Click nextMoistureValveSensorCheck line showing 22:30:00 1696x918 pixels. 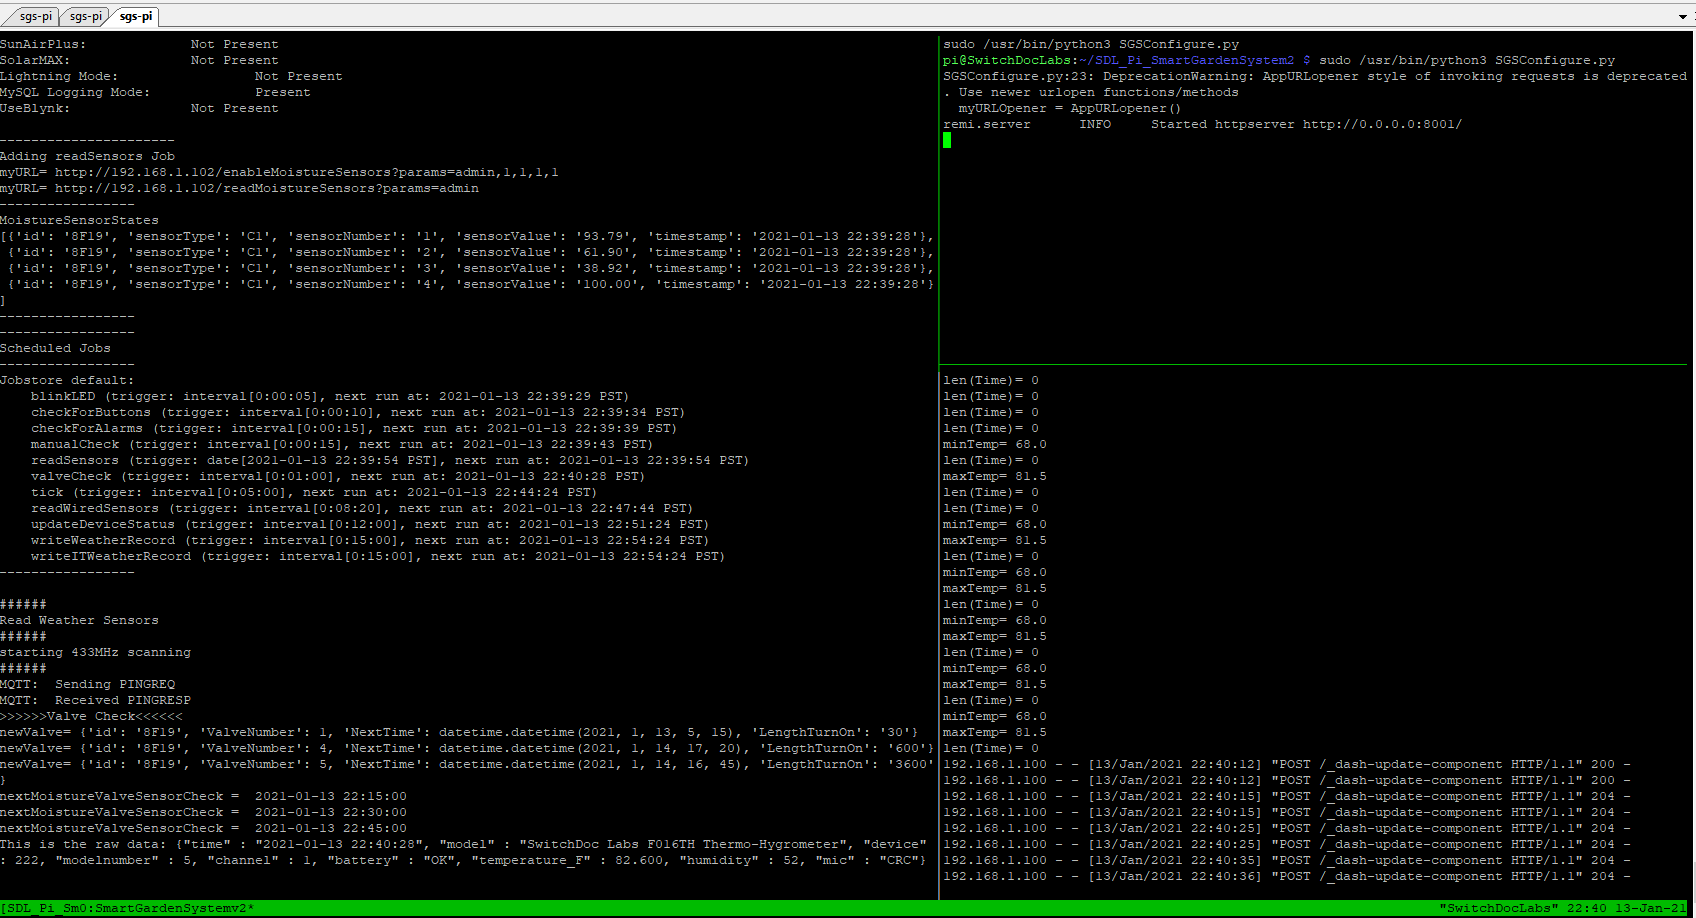click(203, 812)
